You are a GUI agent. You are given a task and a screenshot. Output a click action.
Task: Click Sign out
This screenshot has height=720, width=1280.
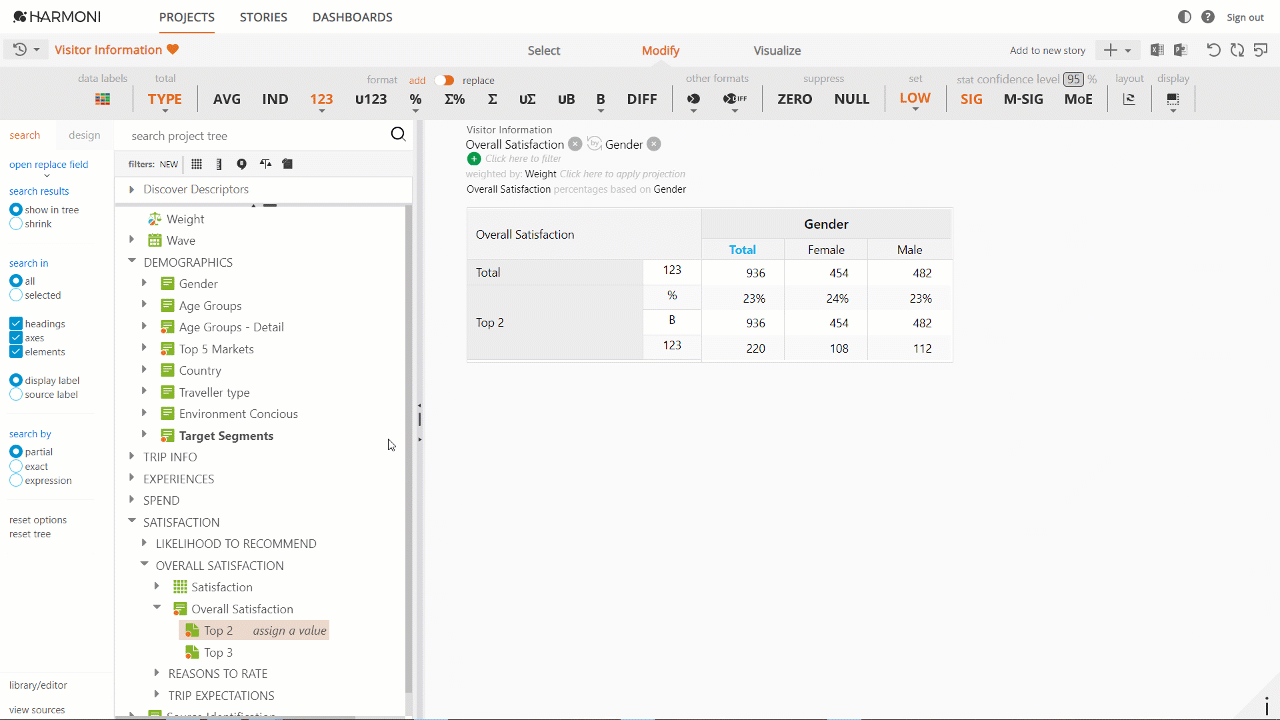1245,17
